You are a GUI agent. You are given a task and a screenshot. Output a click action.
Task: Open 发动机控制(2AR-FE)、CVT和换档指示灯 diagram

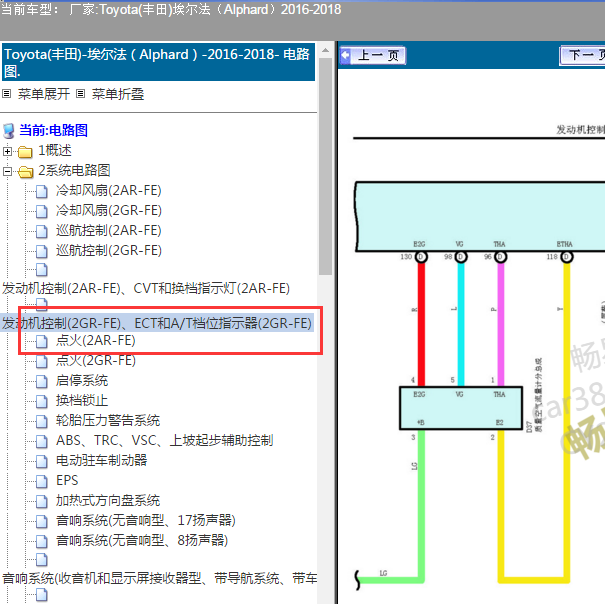coord(146,289)
